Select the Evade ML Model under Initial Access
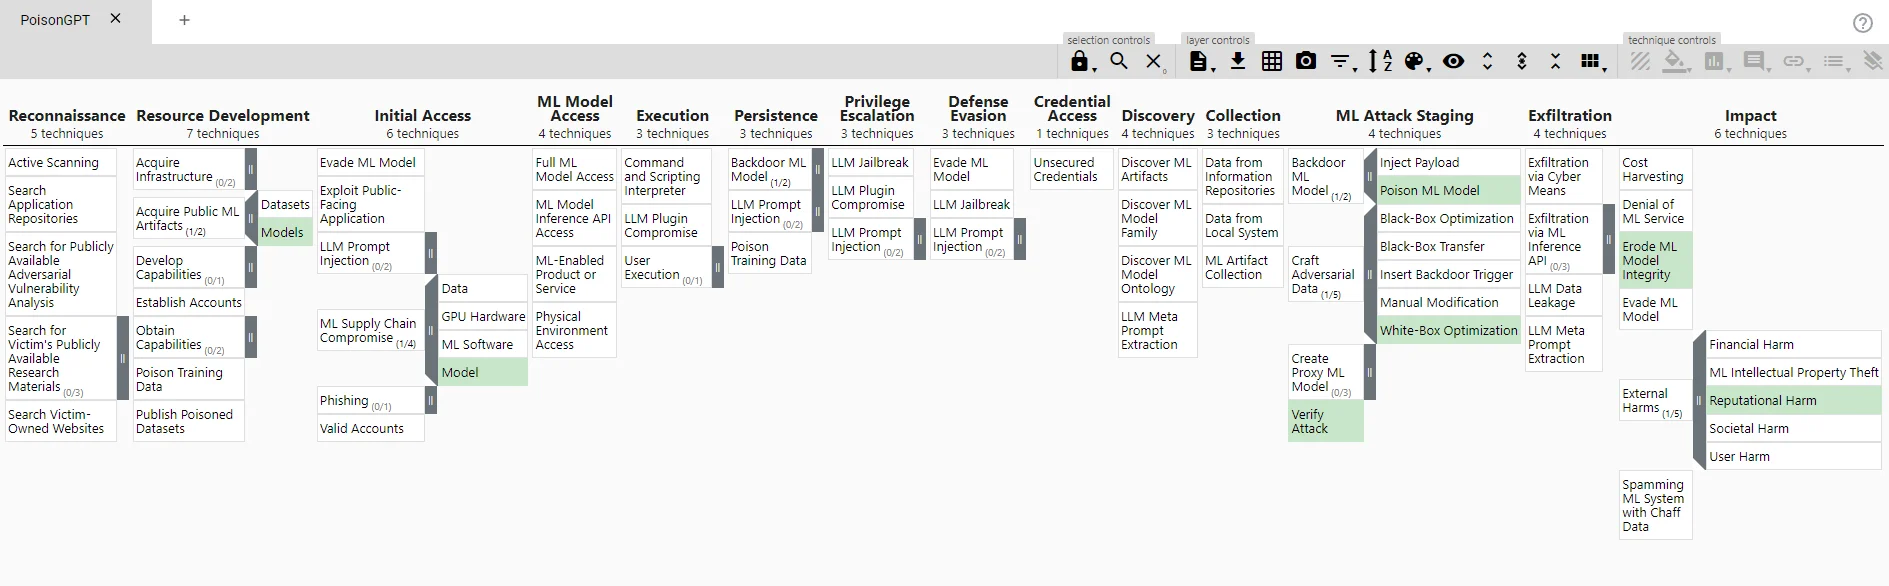The height and width of the screenshot is (586, 1889). coord(371,162)
